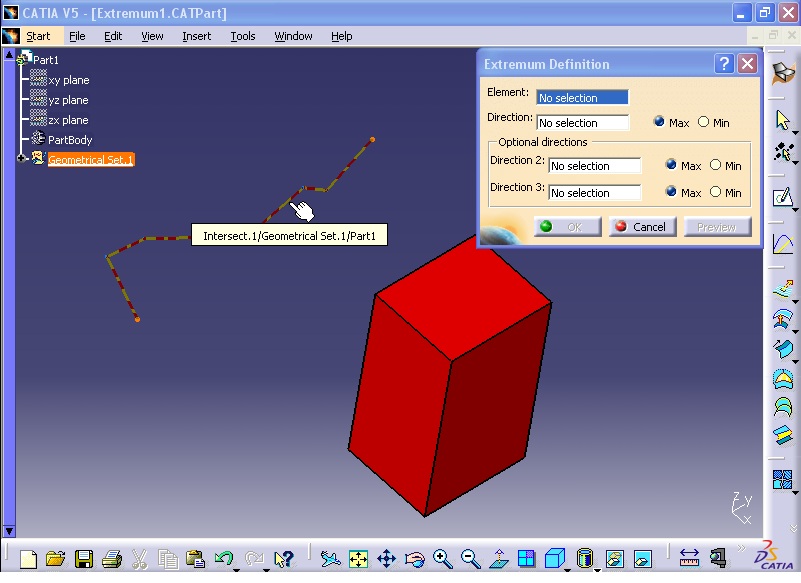Open the Select tool flyout arrow
This screenshot has height=583, width=801.
point(795,134)
